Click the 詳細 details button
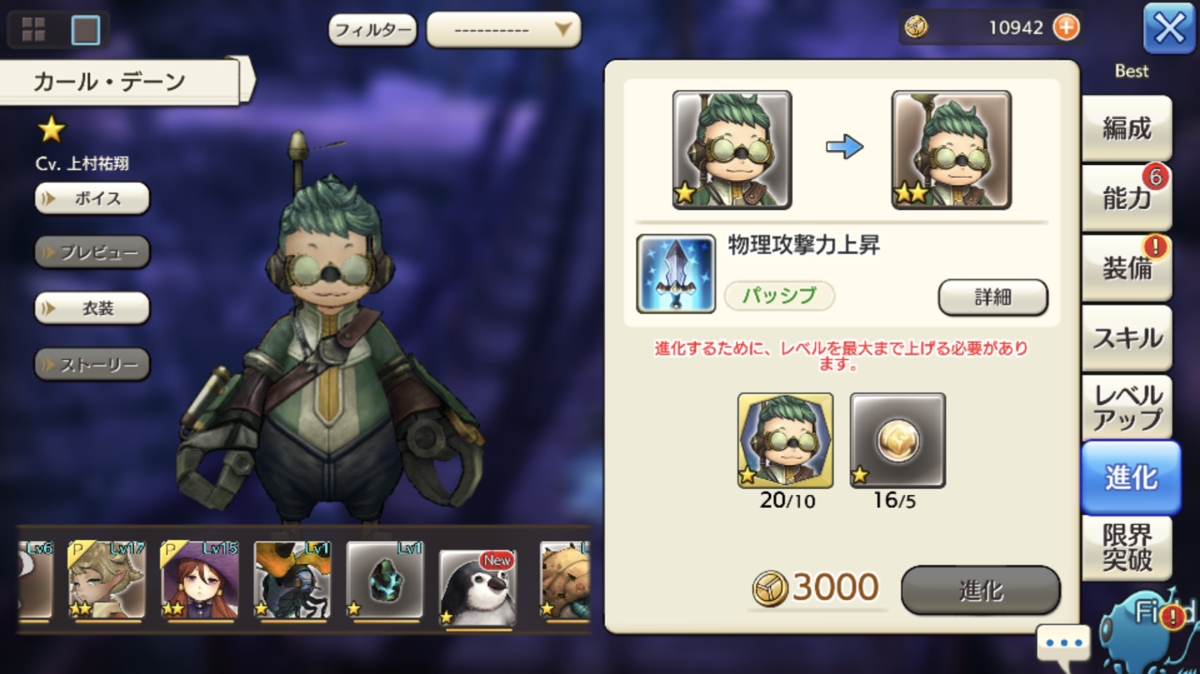The width and height of the screenshot is (1200, 674). tap(993, 297)
